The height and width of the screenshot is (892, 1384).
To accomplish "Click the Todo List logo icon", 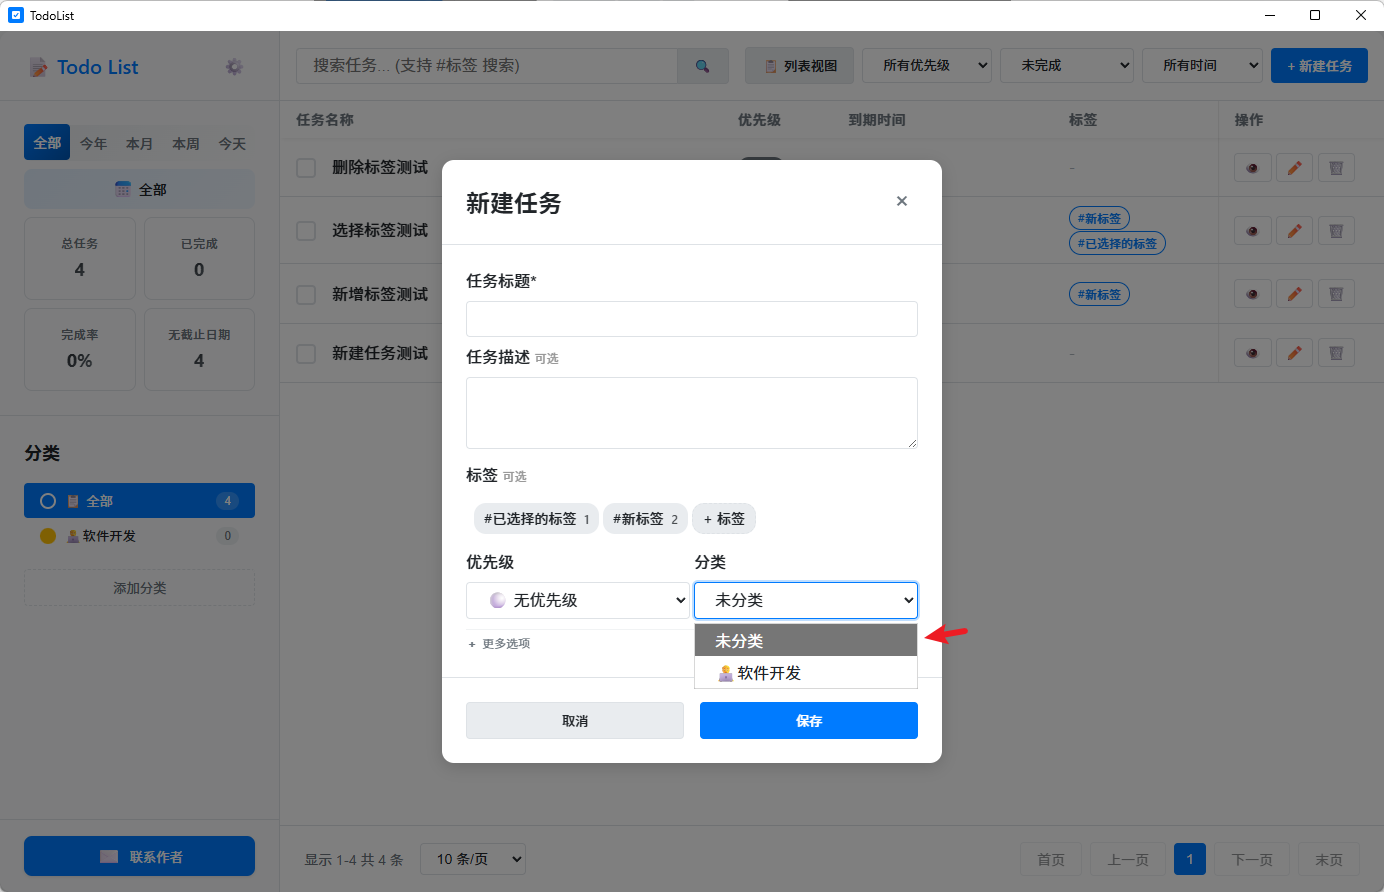I will 39,67.
